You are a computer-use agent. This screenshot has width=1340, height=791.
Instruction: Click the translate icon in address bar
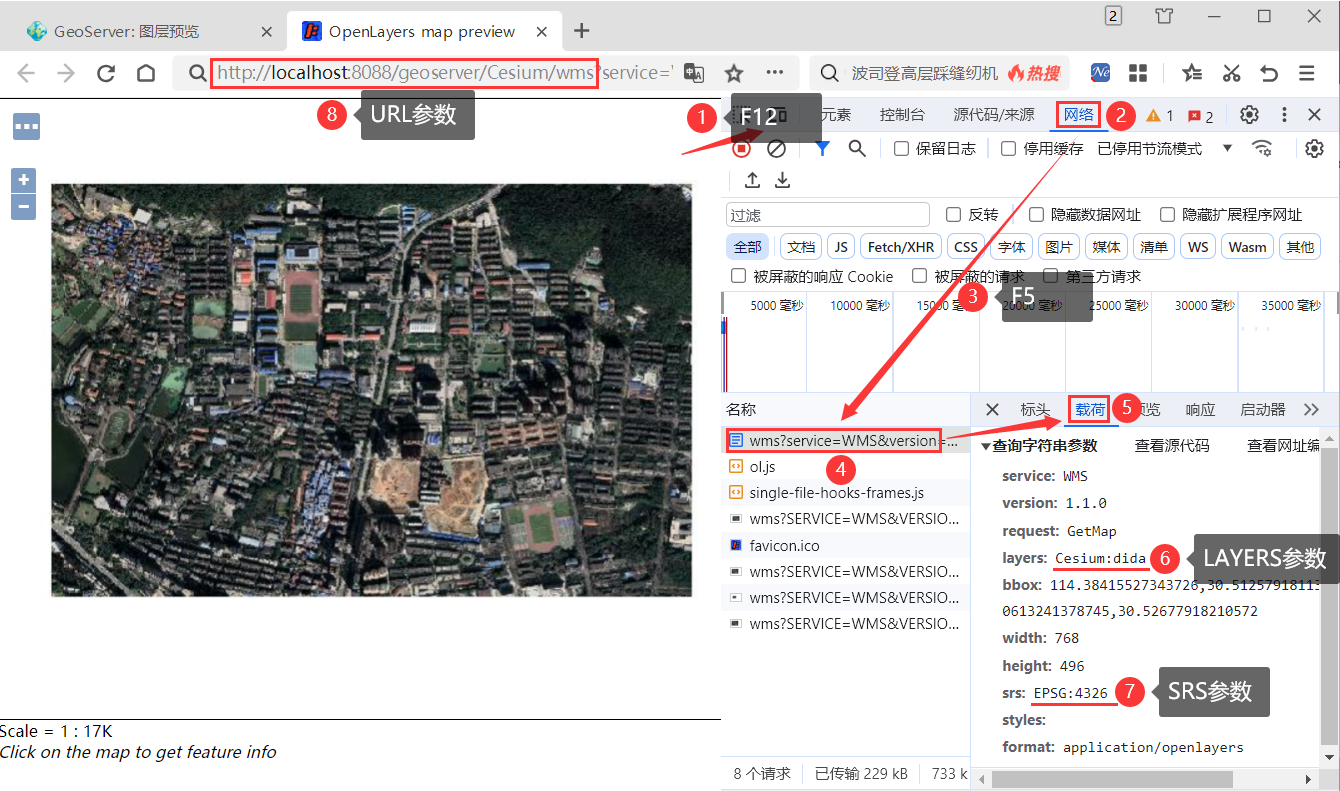point(694,73)
